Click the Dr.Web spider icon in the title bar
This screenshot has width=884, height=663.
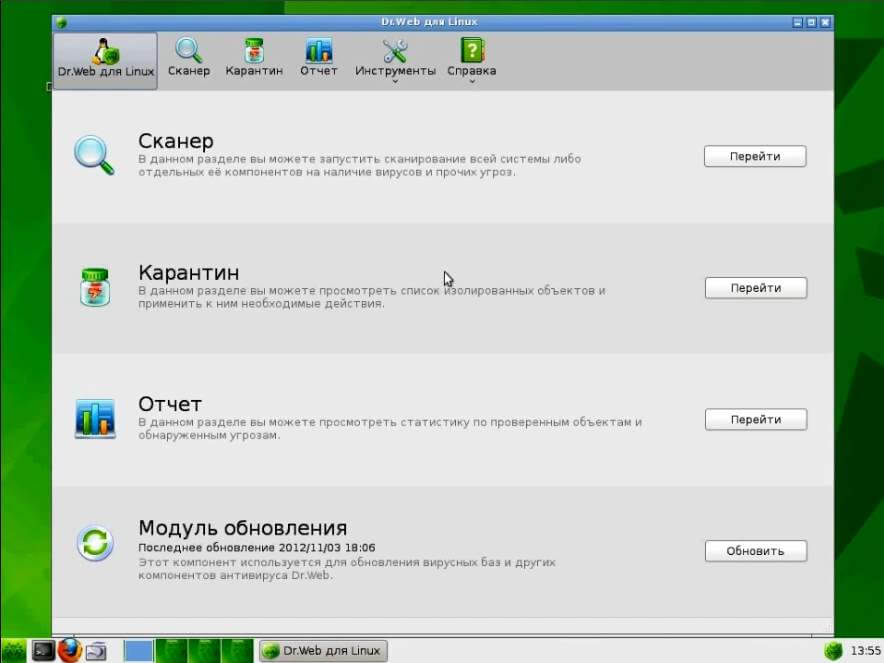(61, 23)
